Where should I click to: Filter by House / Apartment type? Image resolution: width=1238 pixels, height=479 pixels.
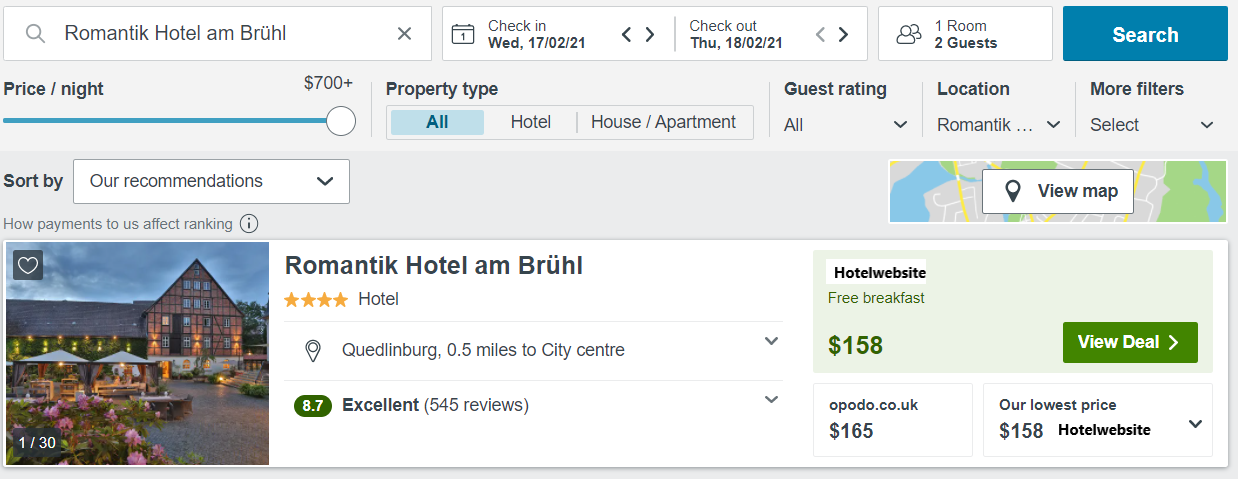pos(663,122)
